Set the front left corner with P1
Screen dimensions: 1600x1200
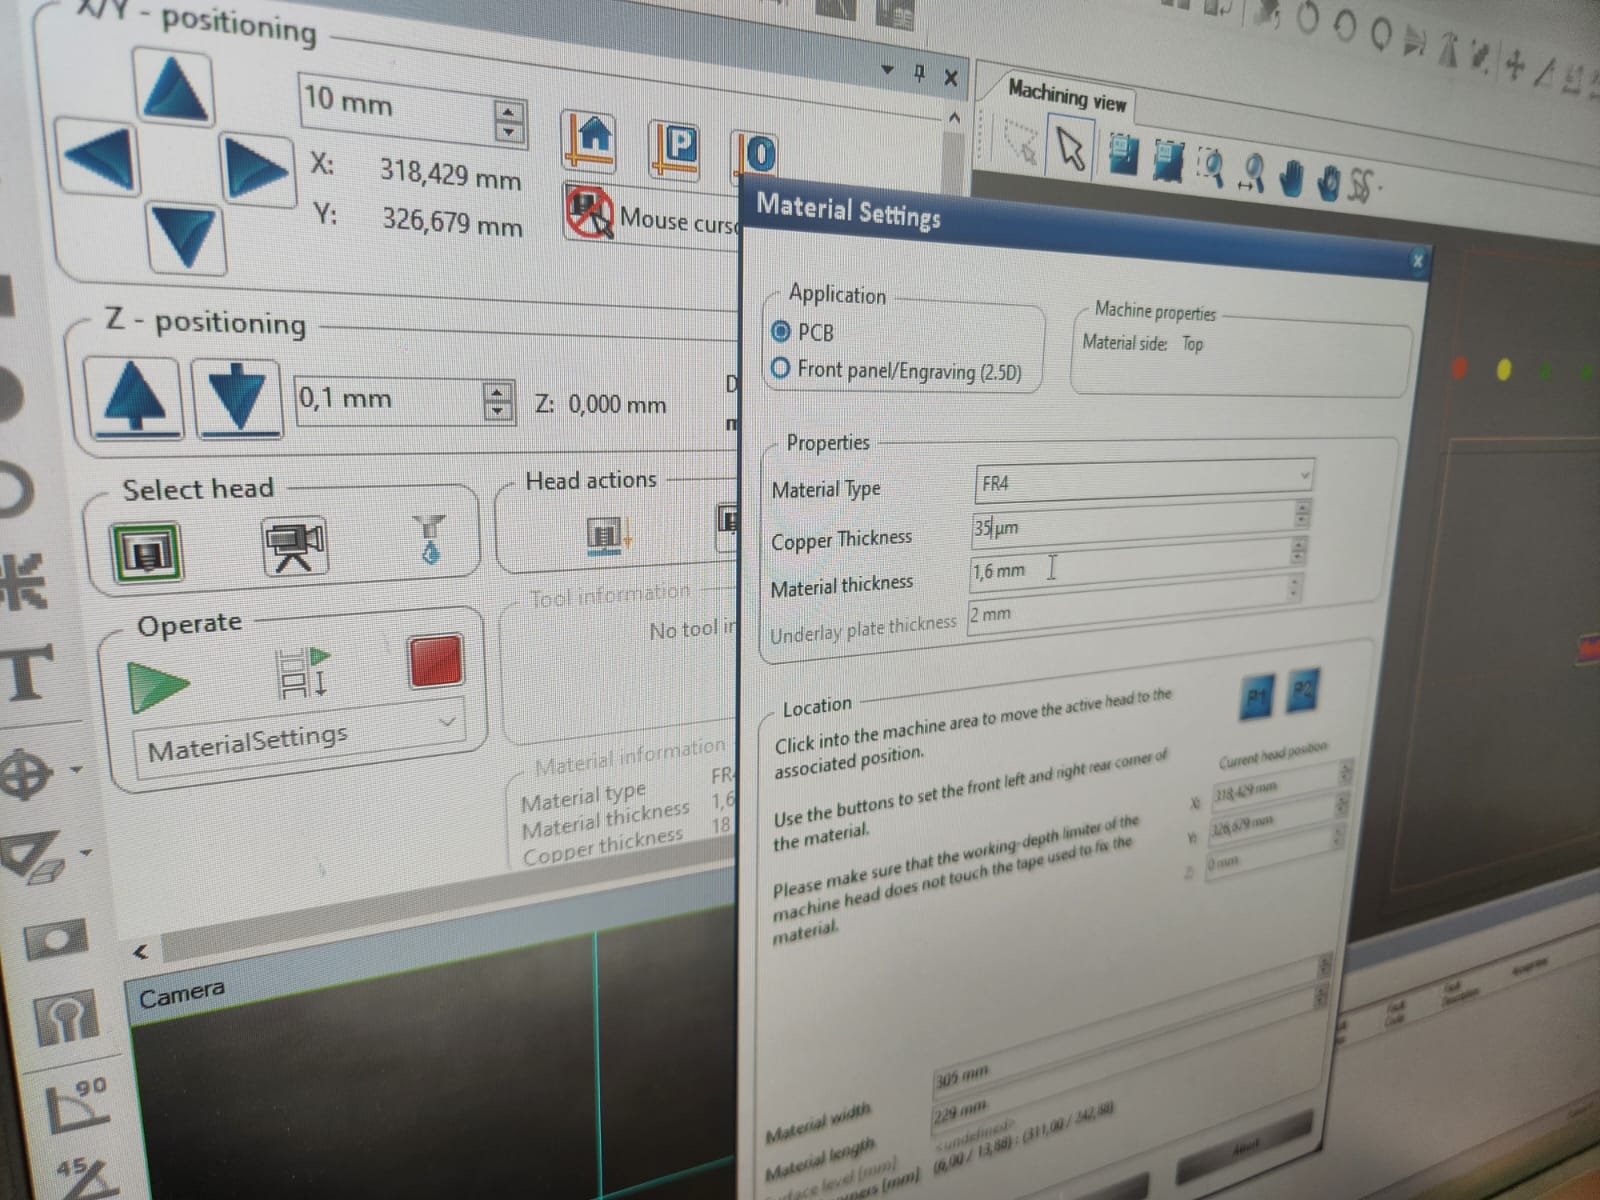(x=1257, y=696)
